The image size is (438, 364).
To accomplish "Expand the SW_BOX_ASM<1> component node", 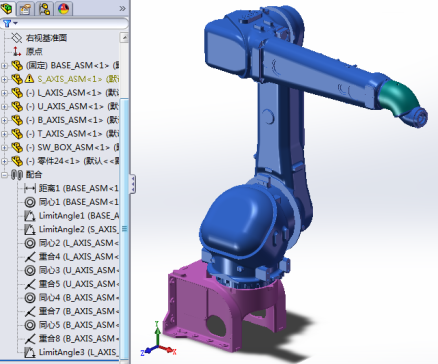I will pos(4,147).
